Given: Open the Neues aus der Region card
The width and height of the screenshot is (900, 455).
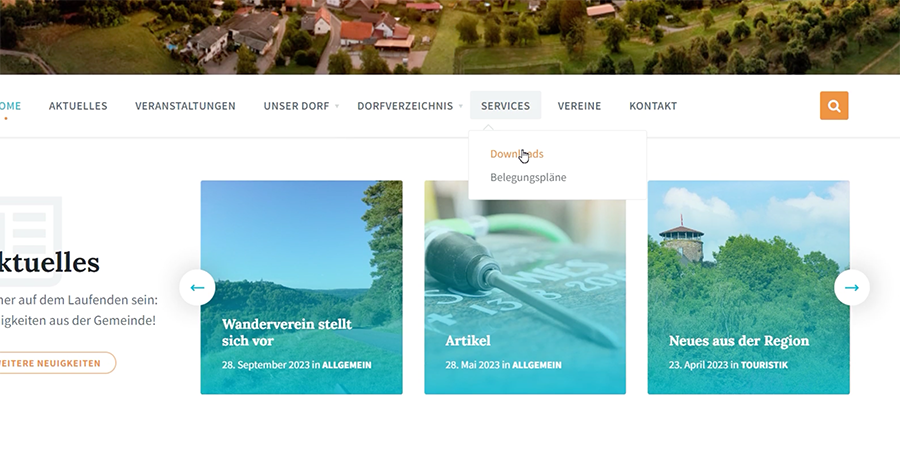Looking at the screenshot, I should 748,287.
